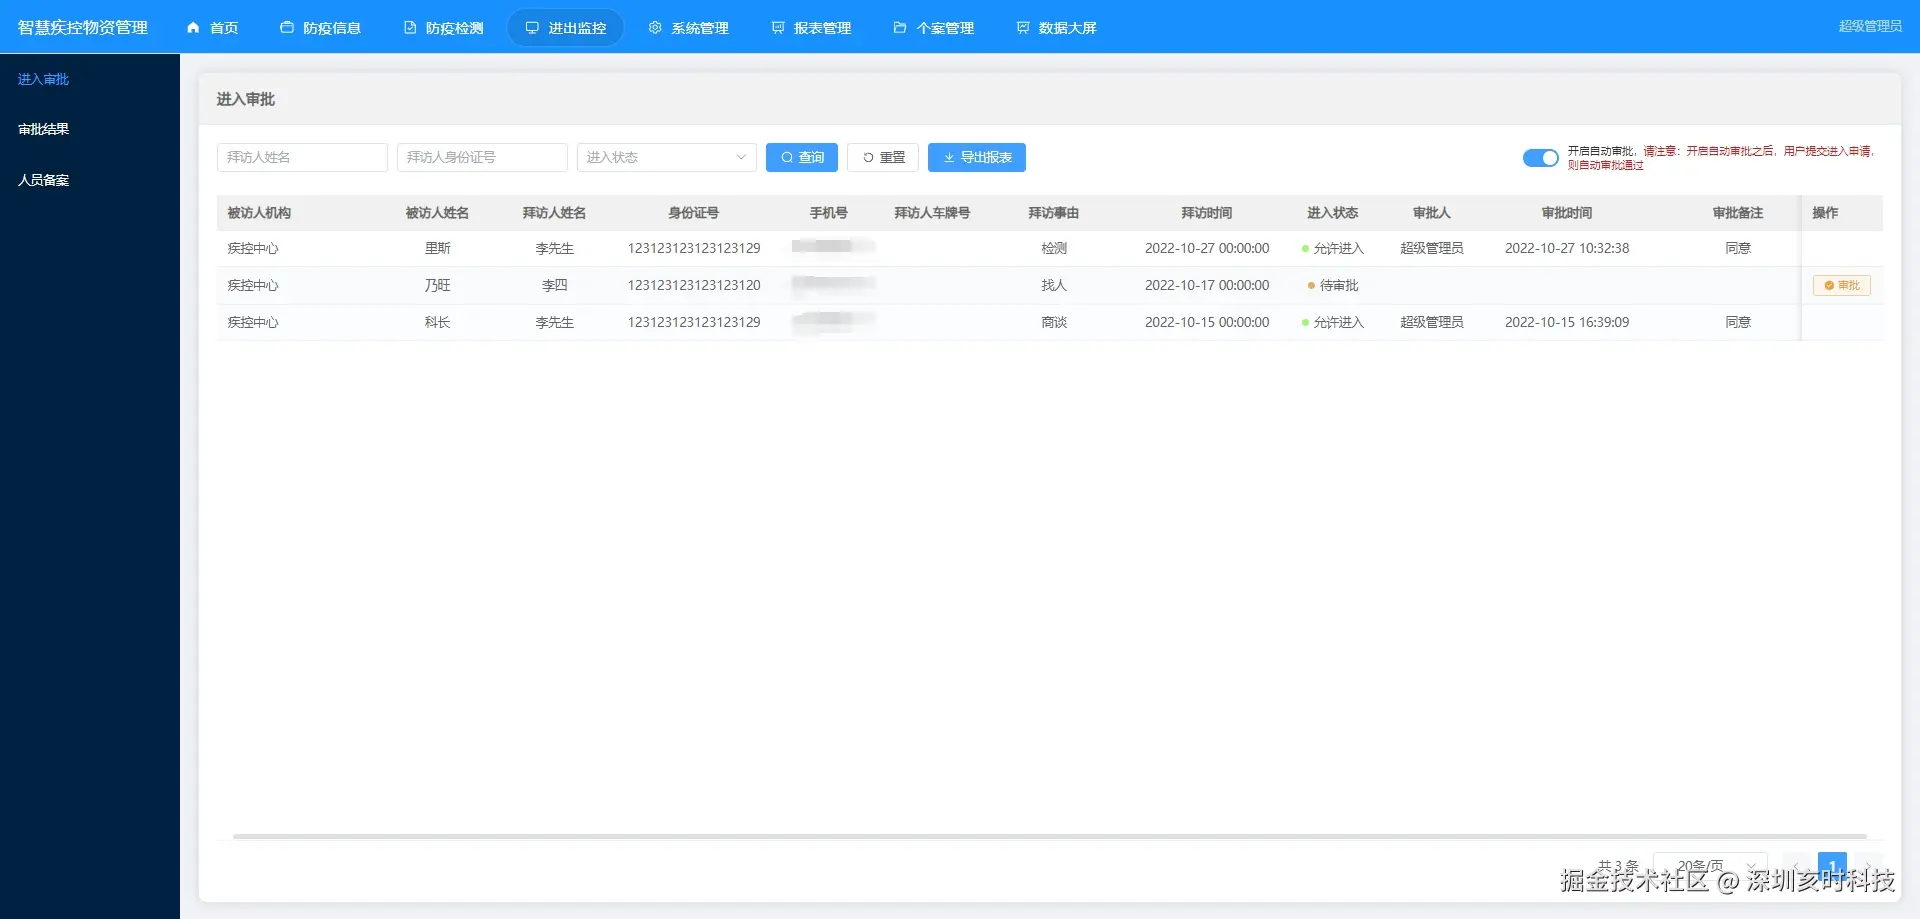Click the gear icon for 系统管理
Screen dimensions: 1920x919
655,28
